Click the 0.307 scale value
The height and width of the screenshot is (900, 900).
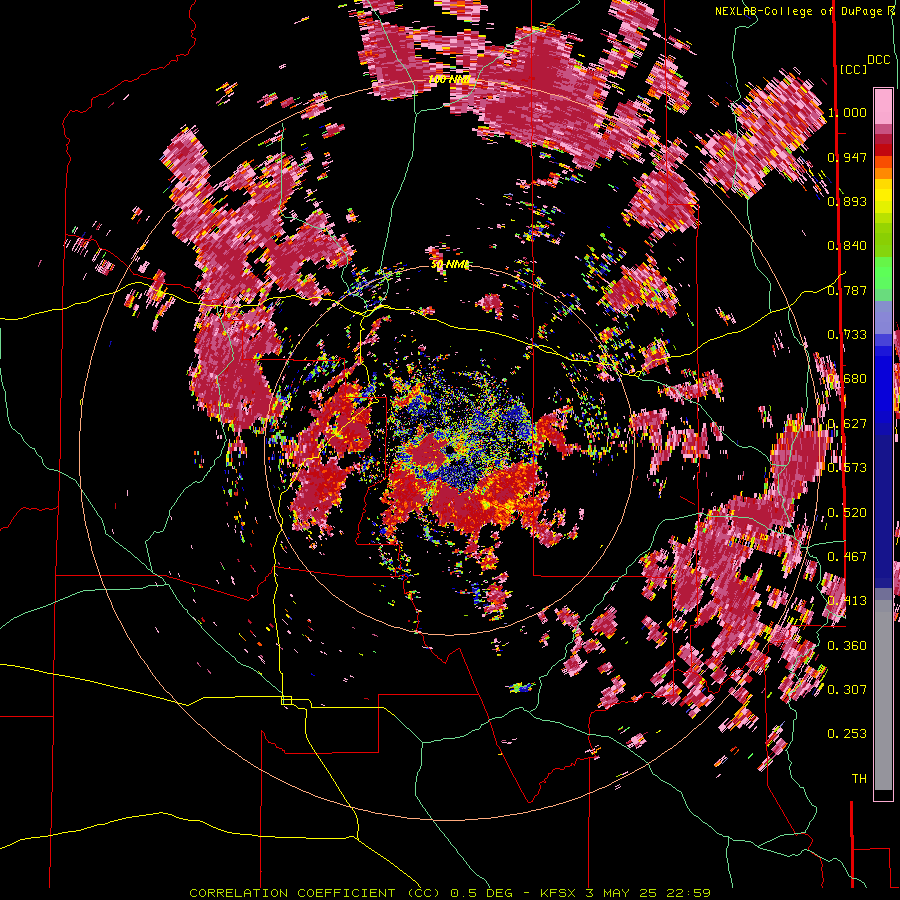pos(847,690)
